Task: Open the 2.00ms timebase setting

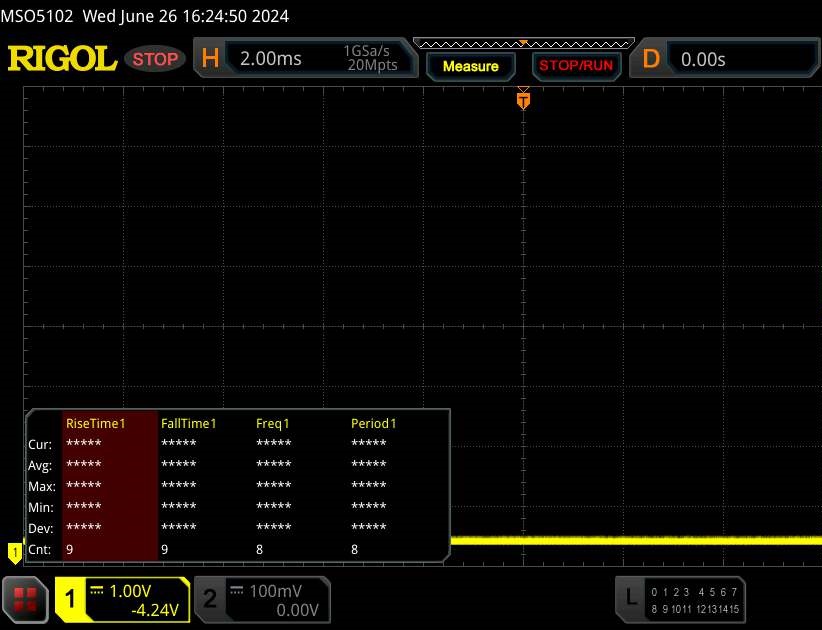Action: tap(271, 59)
